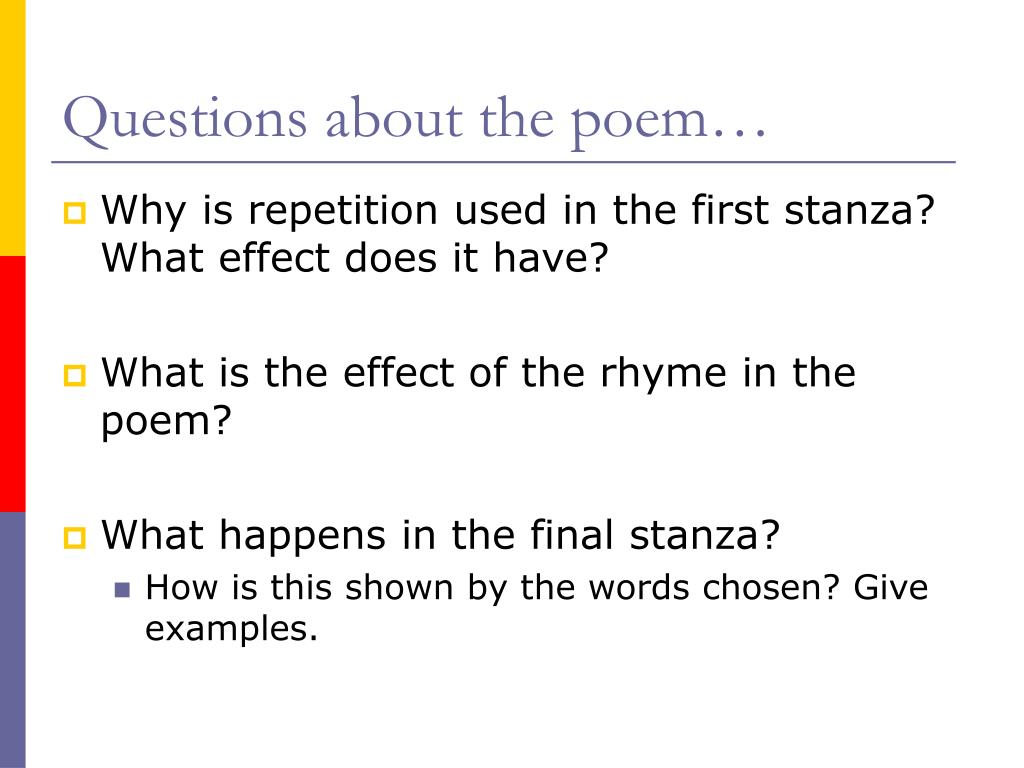The width and height of the screenshot is (1024, 768).
Task: Click the word 'examples.' at the end
Action: (231, 630)
